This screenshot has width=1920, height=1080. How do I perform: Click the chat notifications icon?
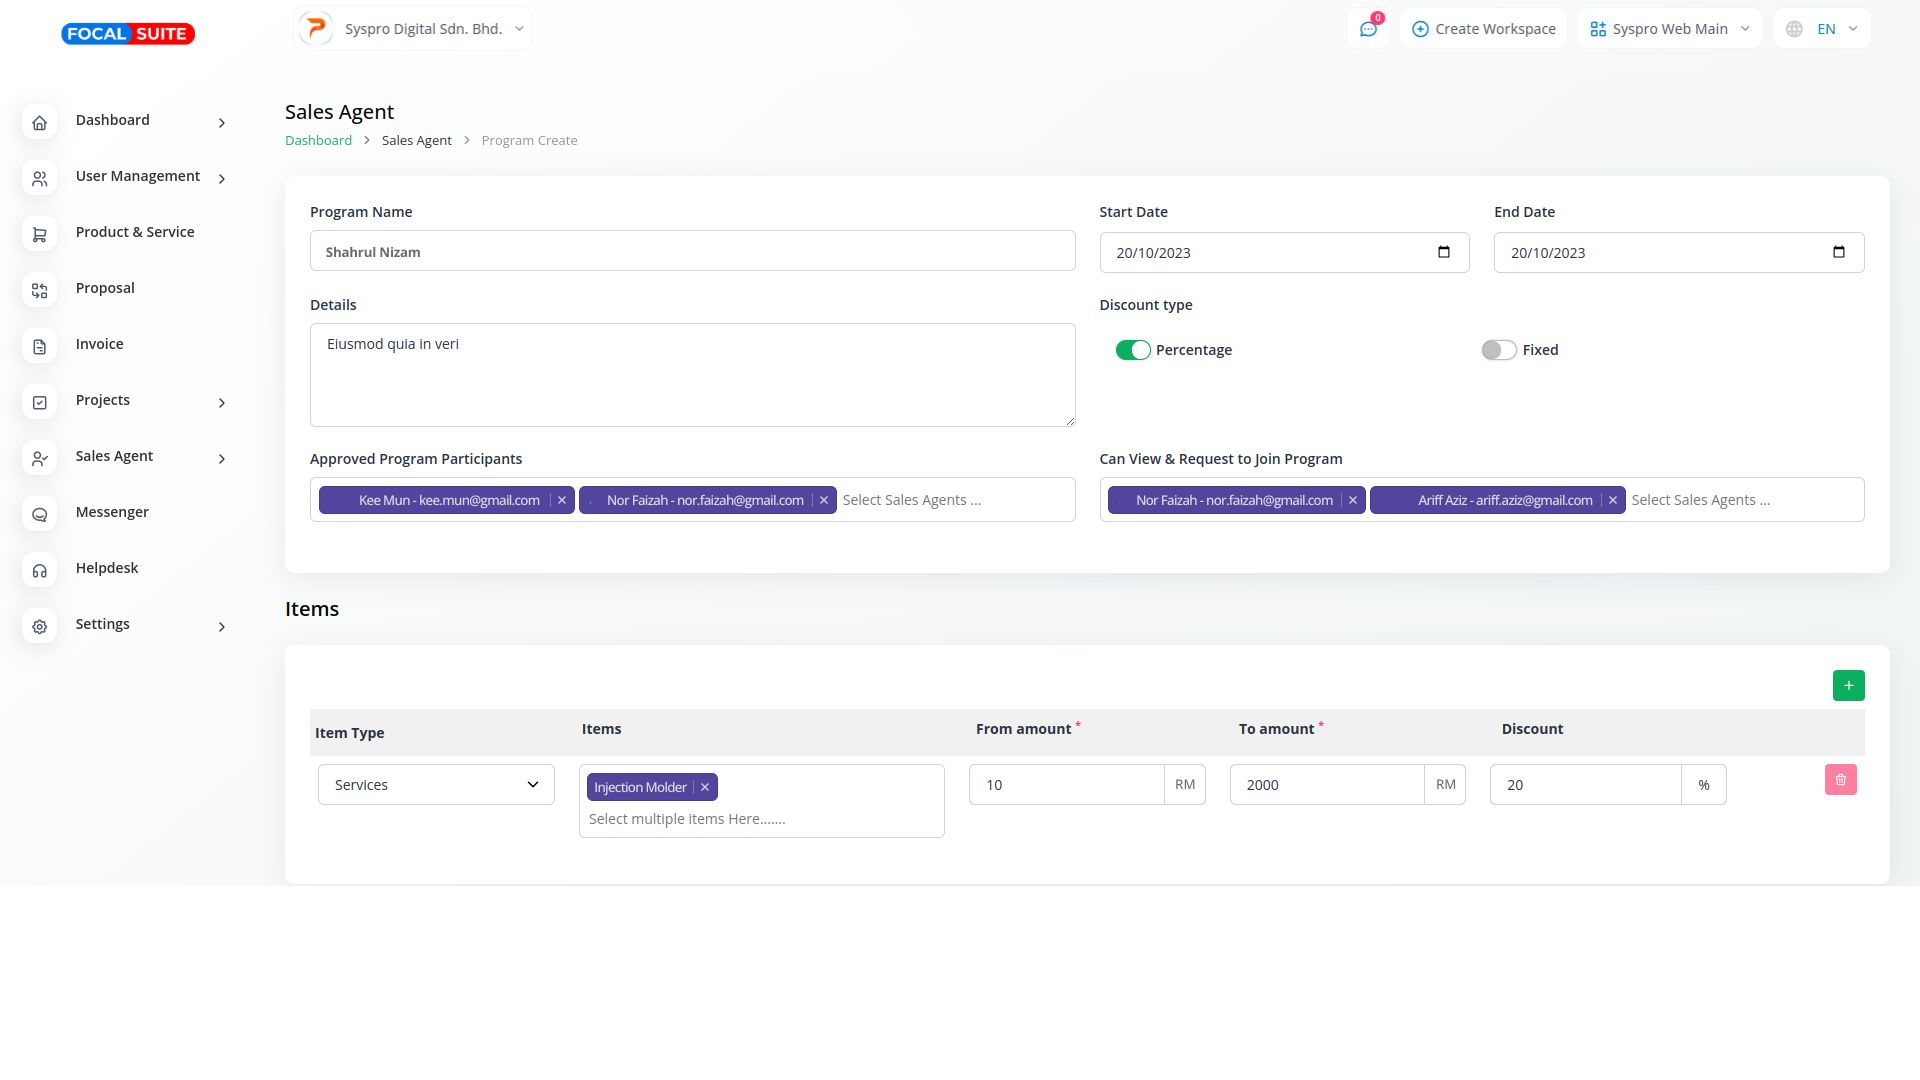point(1368,29)
